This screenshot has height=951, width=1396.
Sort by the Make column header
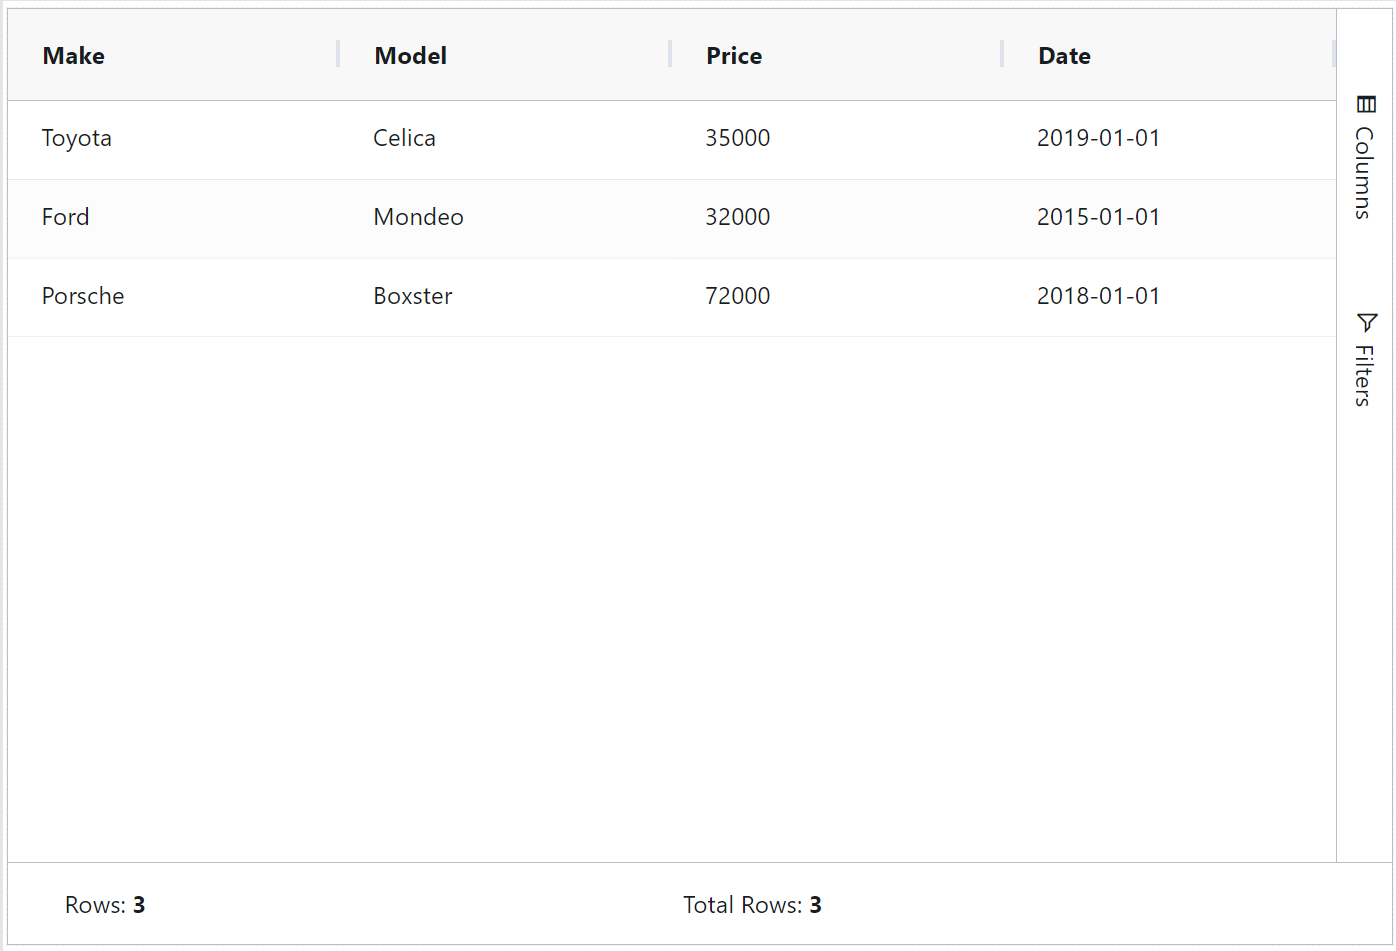click(x=74, y=56)
